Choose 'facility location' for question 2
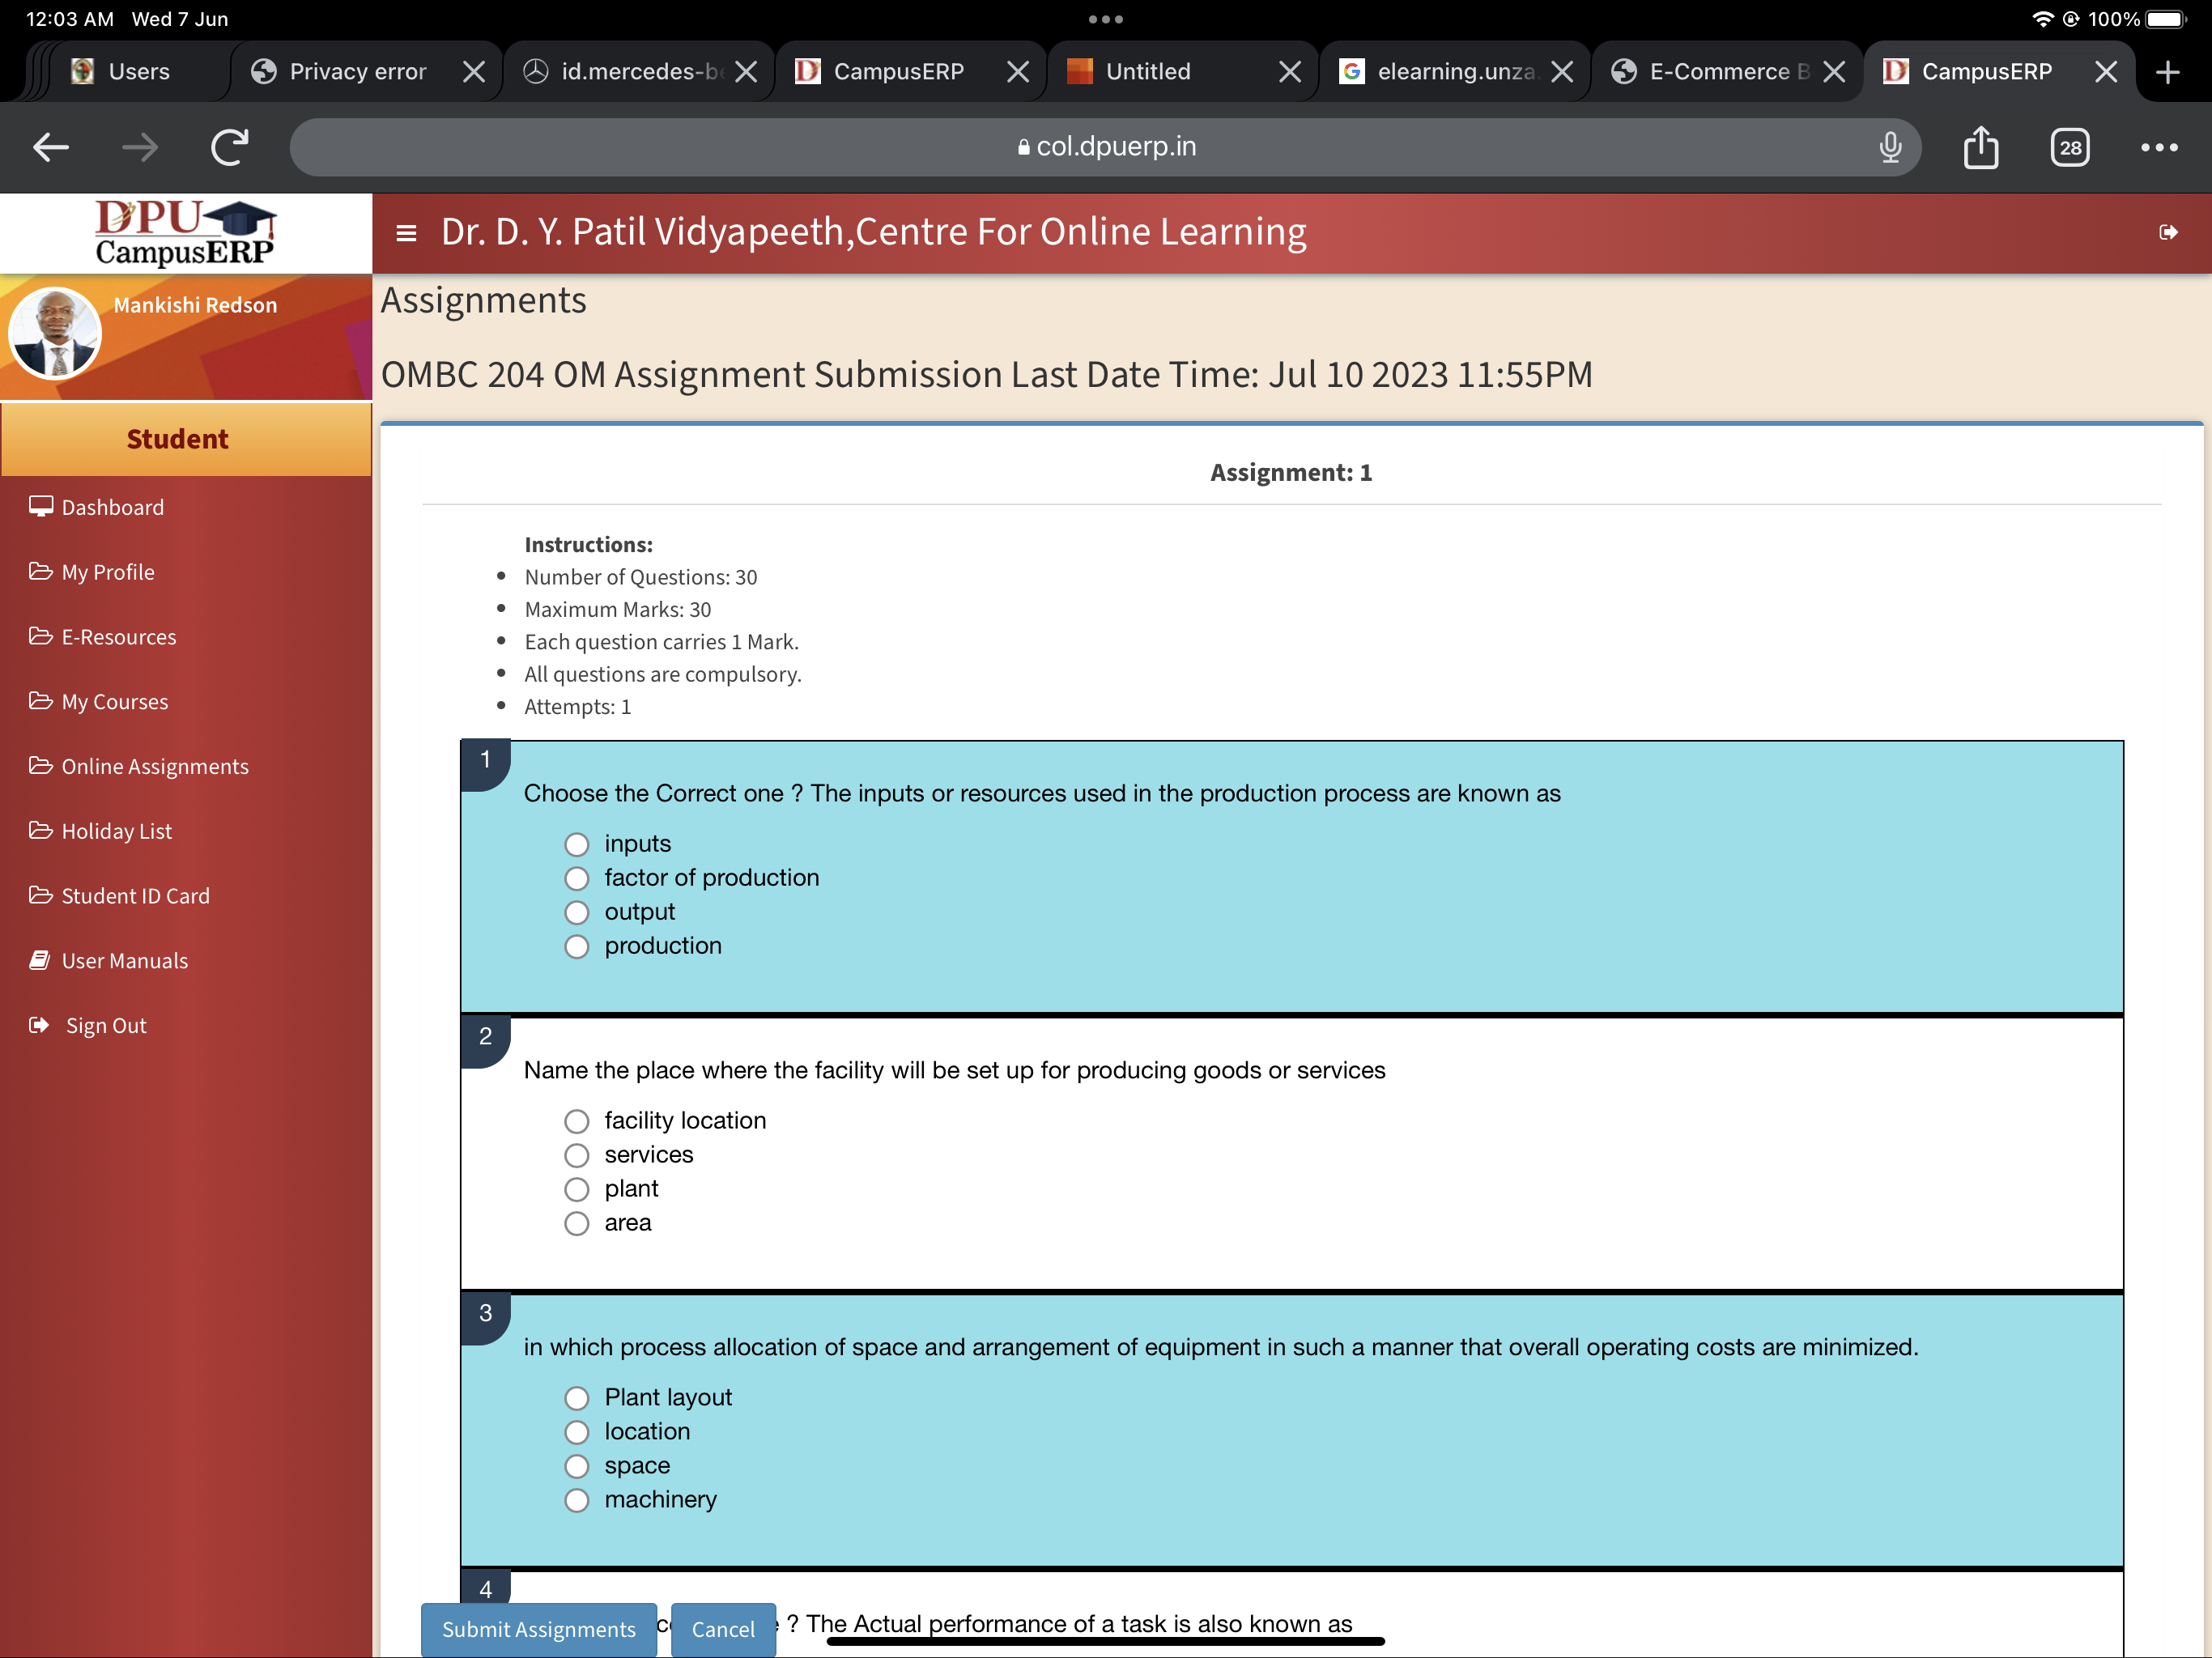Screen dimensions: 2212x1658 [x=576, y=1121]
